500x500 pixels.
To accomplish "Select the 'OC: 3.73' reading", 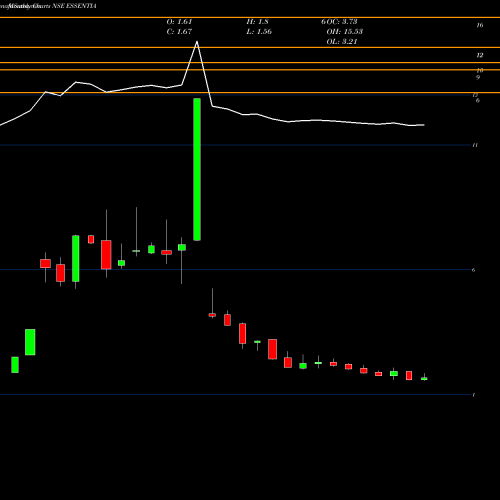I will (342, 22).
